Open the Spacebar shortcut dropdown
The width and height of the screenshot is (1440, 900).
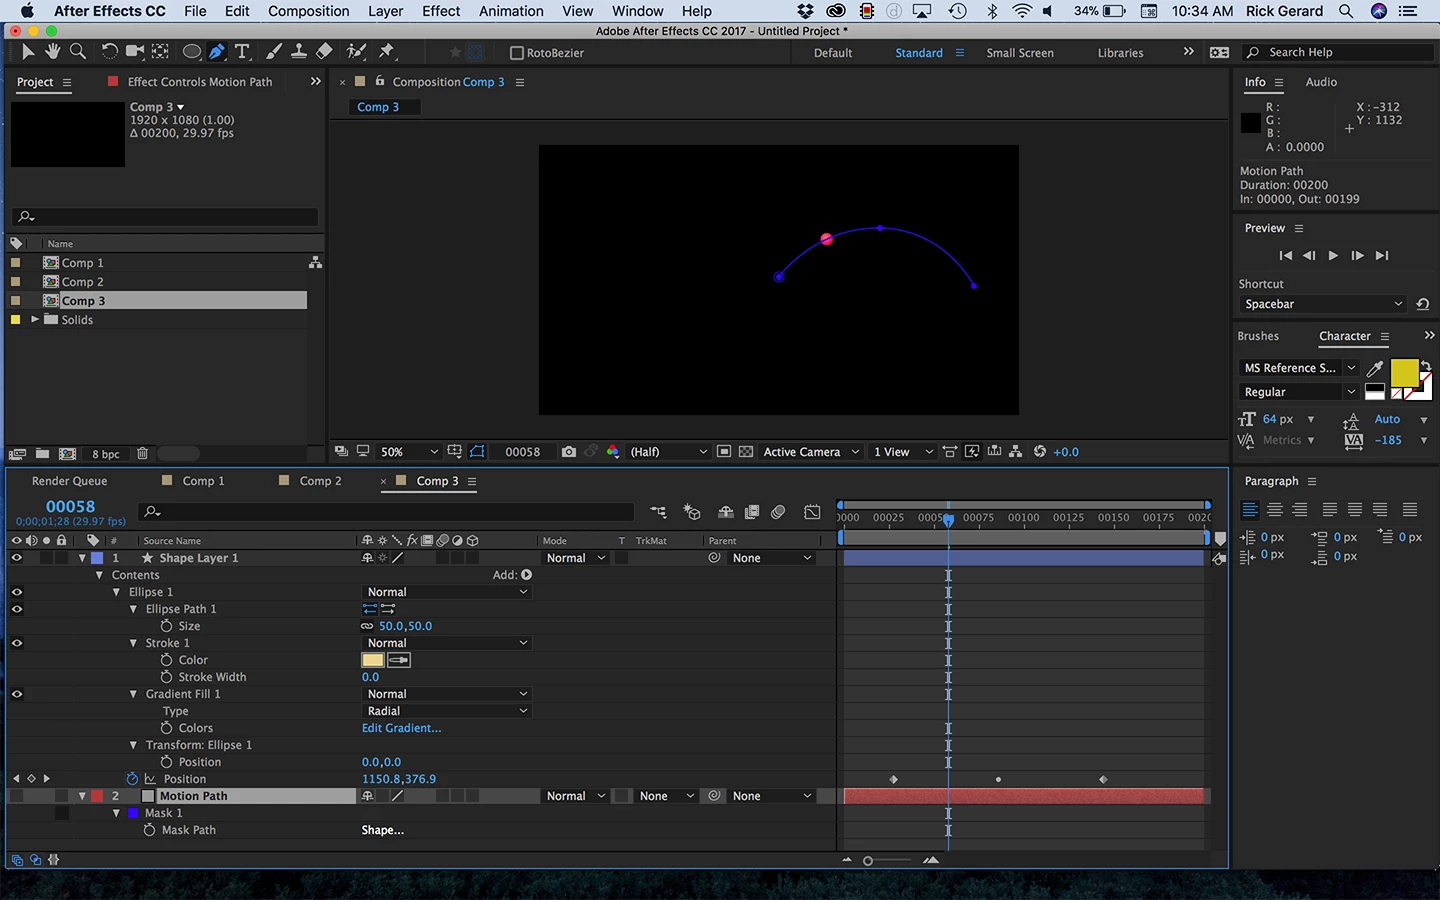(1322, 304)
